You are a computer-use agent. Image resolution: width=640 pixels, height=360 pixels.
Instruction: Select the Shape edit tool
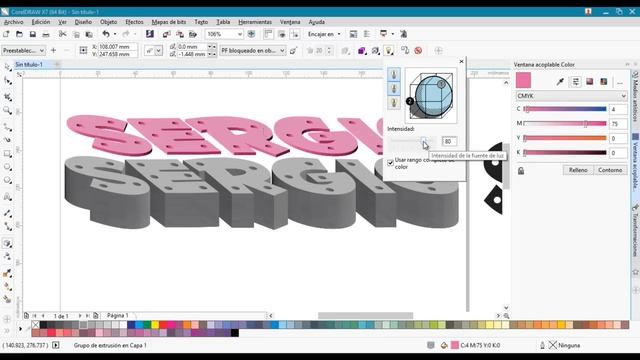7,81
